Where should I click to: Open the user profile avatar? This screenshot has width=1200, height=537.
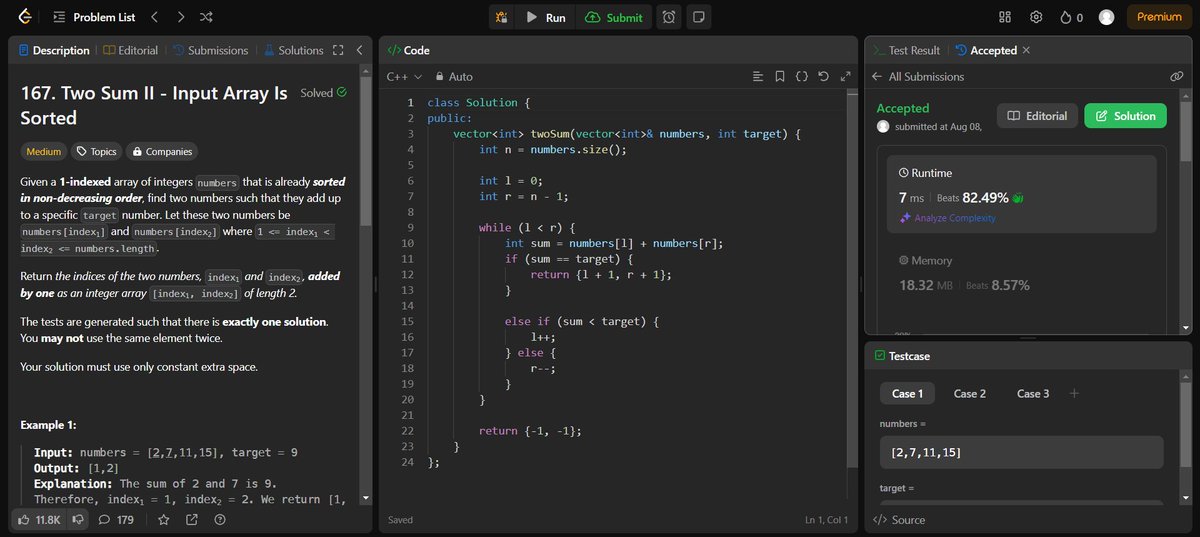tap(1106, 17)
